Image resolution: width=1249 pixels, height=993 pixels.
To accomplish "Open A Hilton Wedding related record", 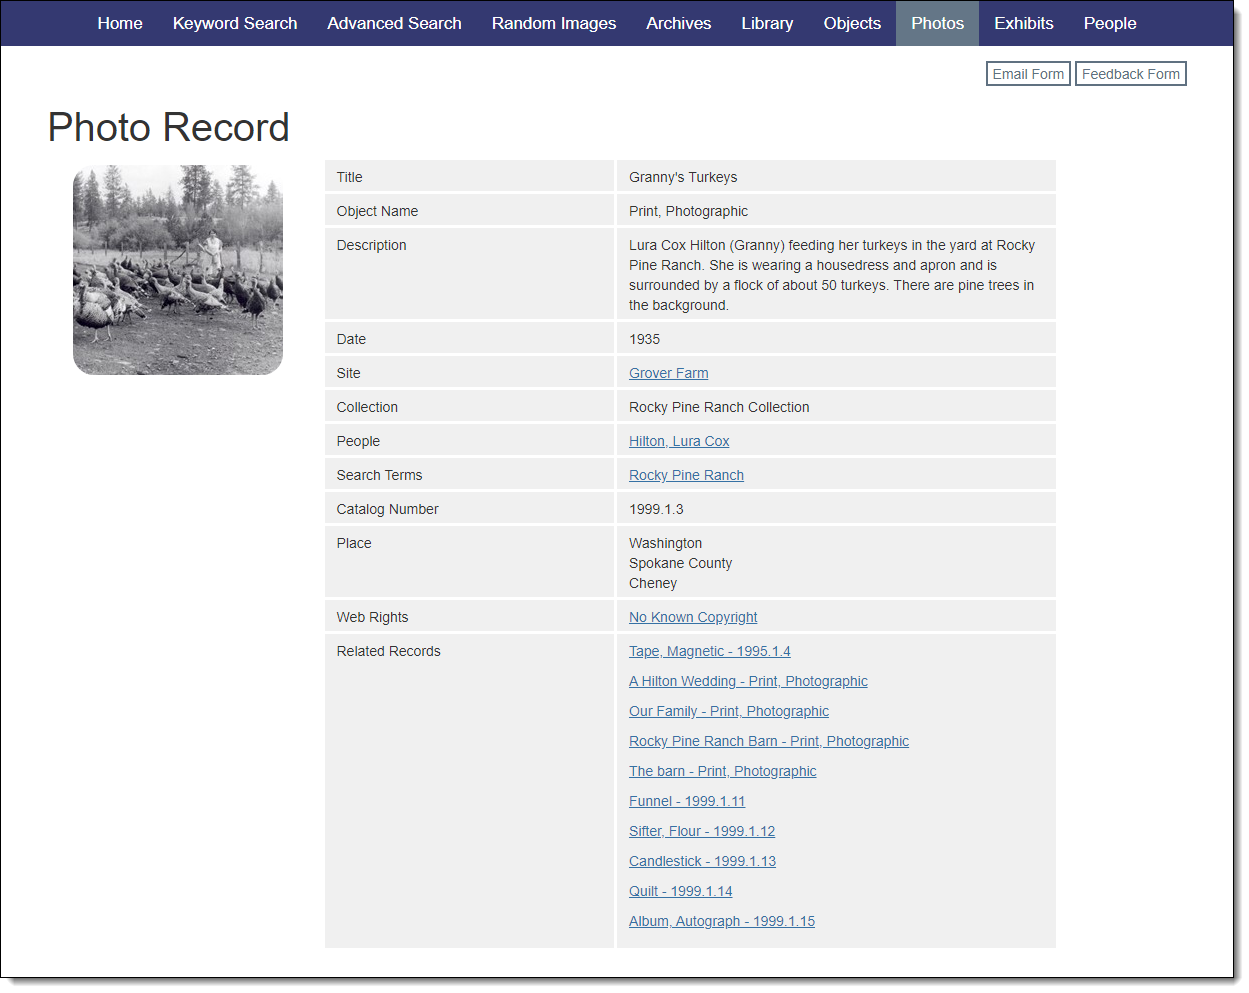I will click(x=748, y=681).
